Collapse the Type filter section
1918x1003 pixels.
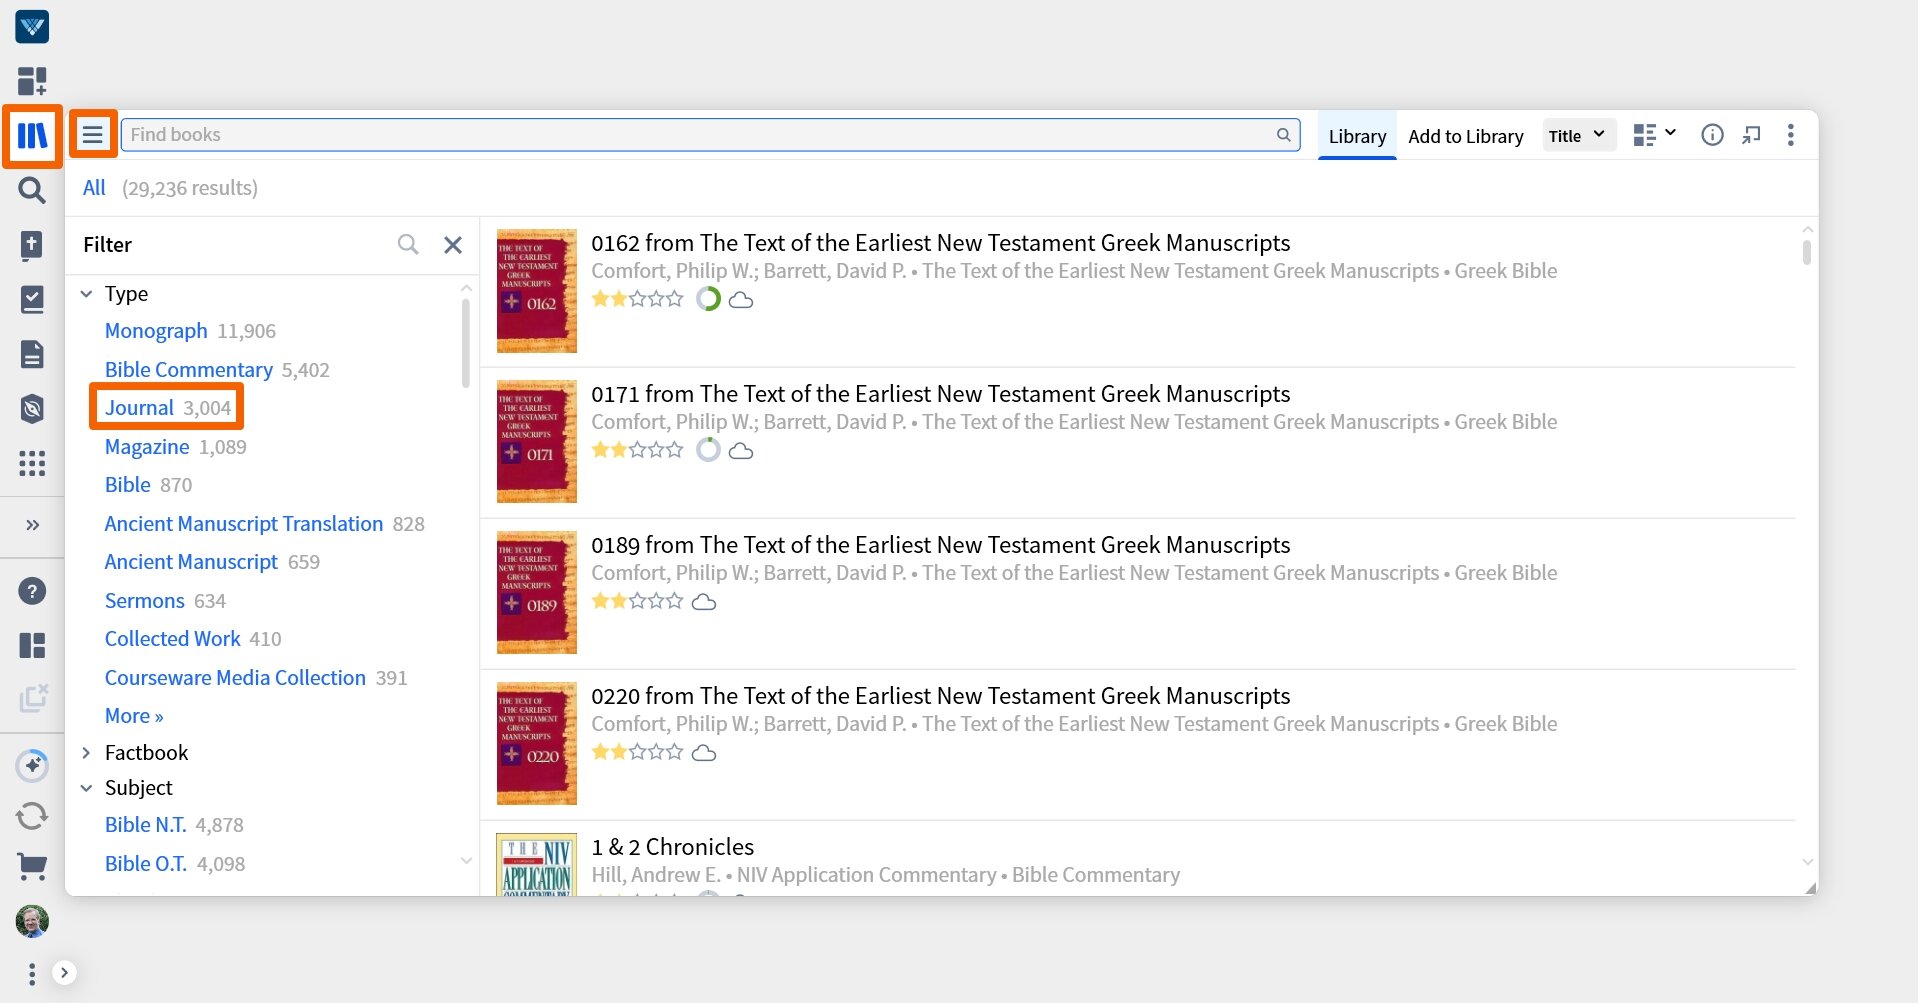click(x=86, y=293)
